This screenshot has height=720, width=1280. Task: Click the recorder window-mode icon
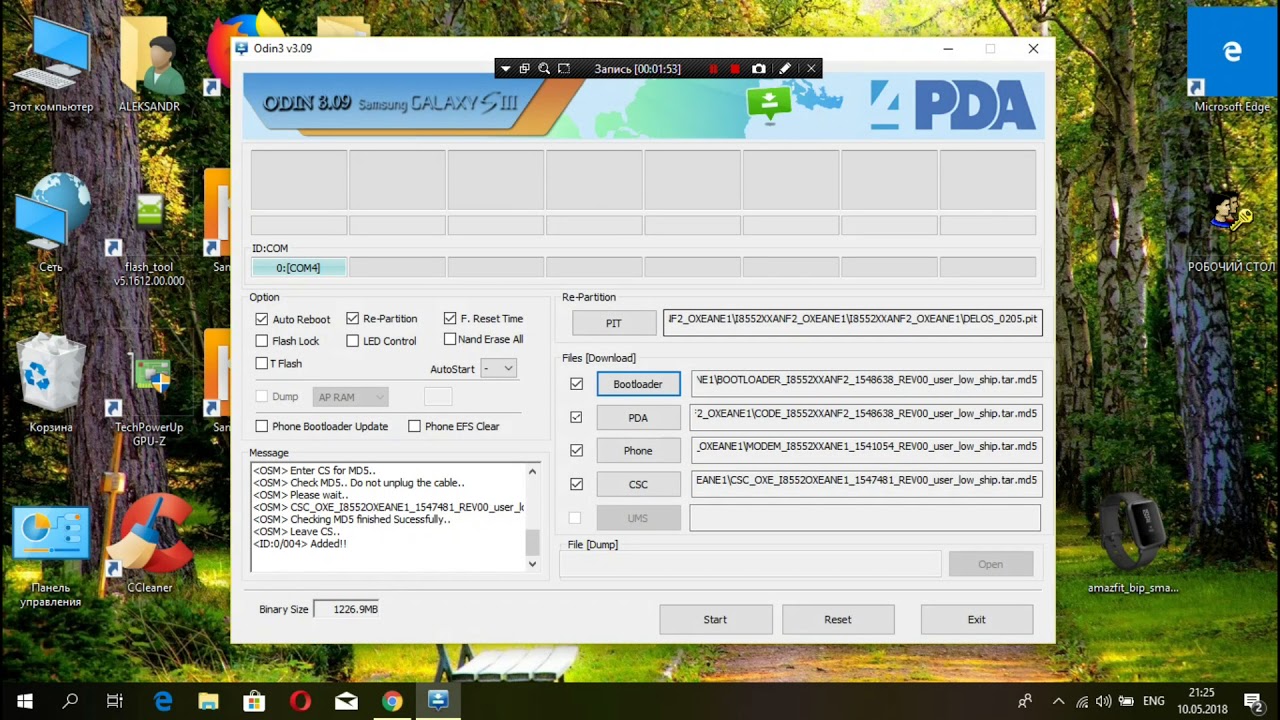(x=524, y=69)
